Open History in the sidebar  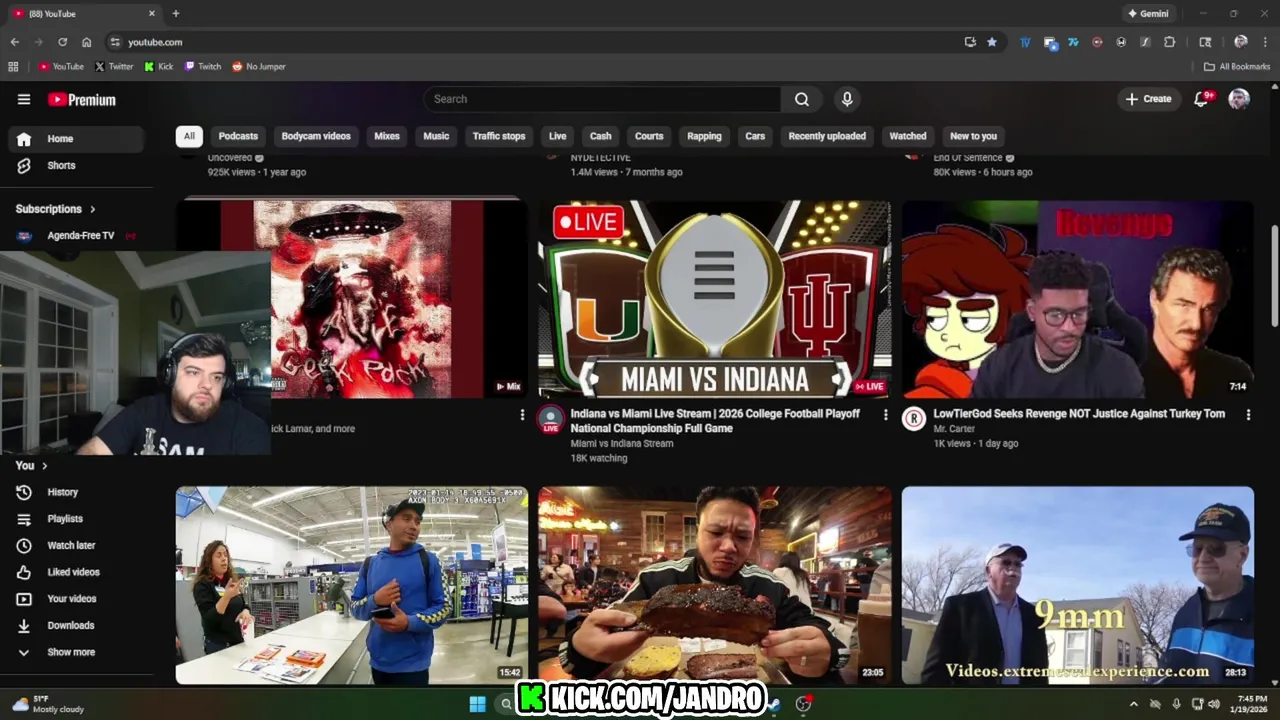[x=76, y=492]
